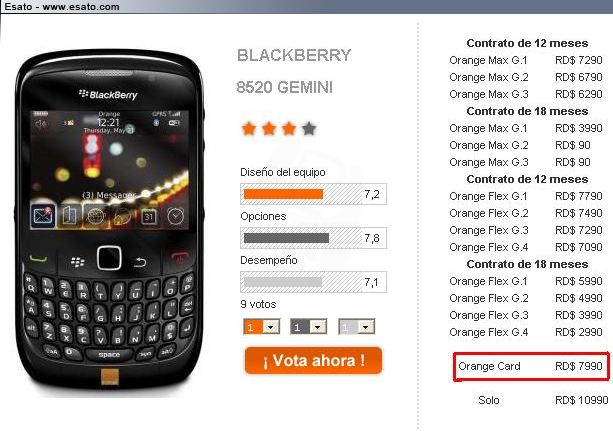The height and width of the screenshot is (431, 613).
Task: Click the Opciones rating bar
Action: pos(313,238)
